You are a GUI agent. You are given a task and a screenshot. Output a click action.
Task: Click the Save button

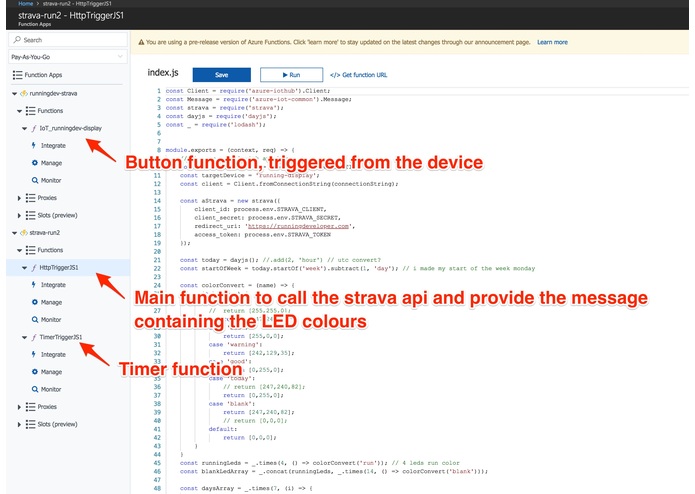pos(222,75)
